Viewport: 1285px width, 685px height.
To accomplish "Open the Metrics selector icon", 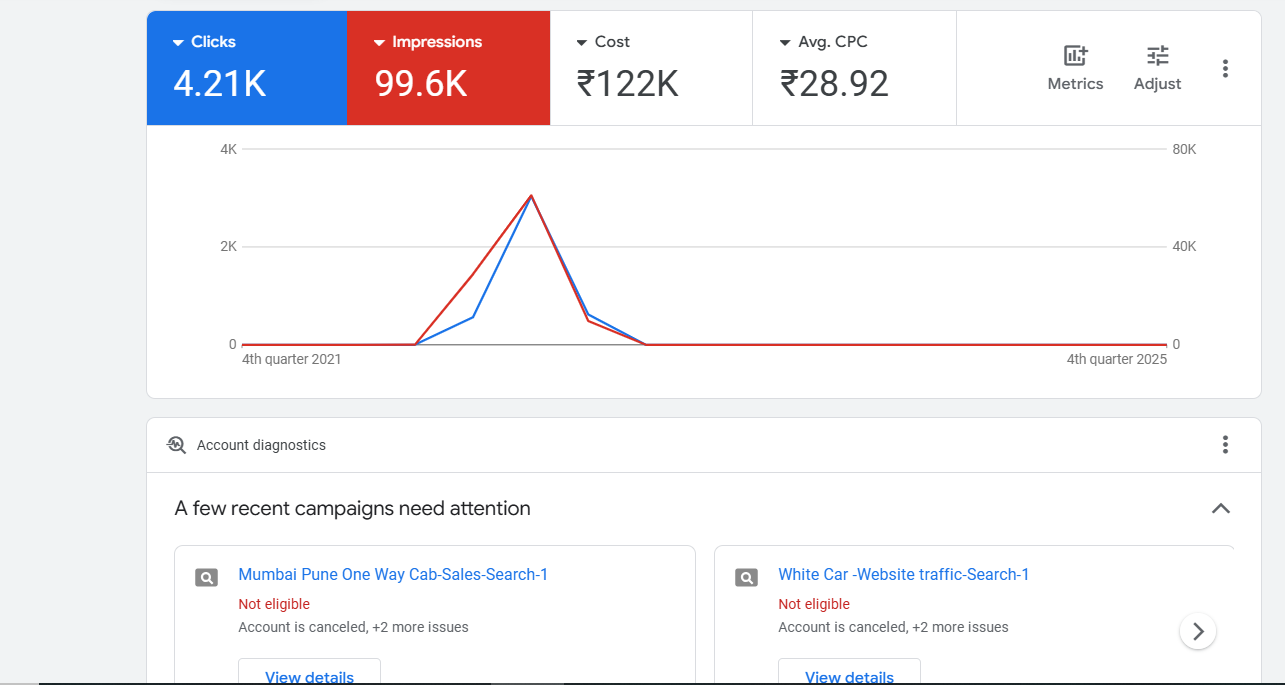I will click(x=1075, y=57).
